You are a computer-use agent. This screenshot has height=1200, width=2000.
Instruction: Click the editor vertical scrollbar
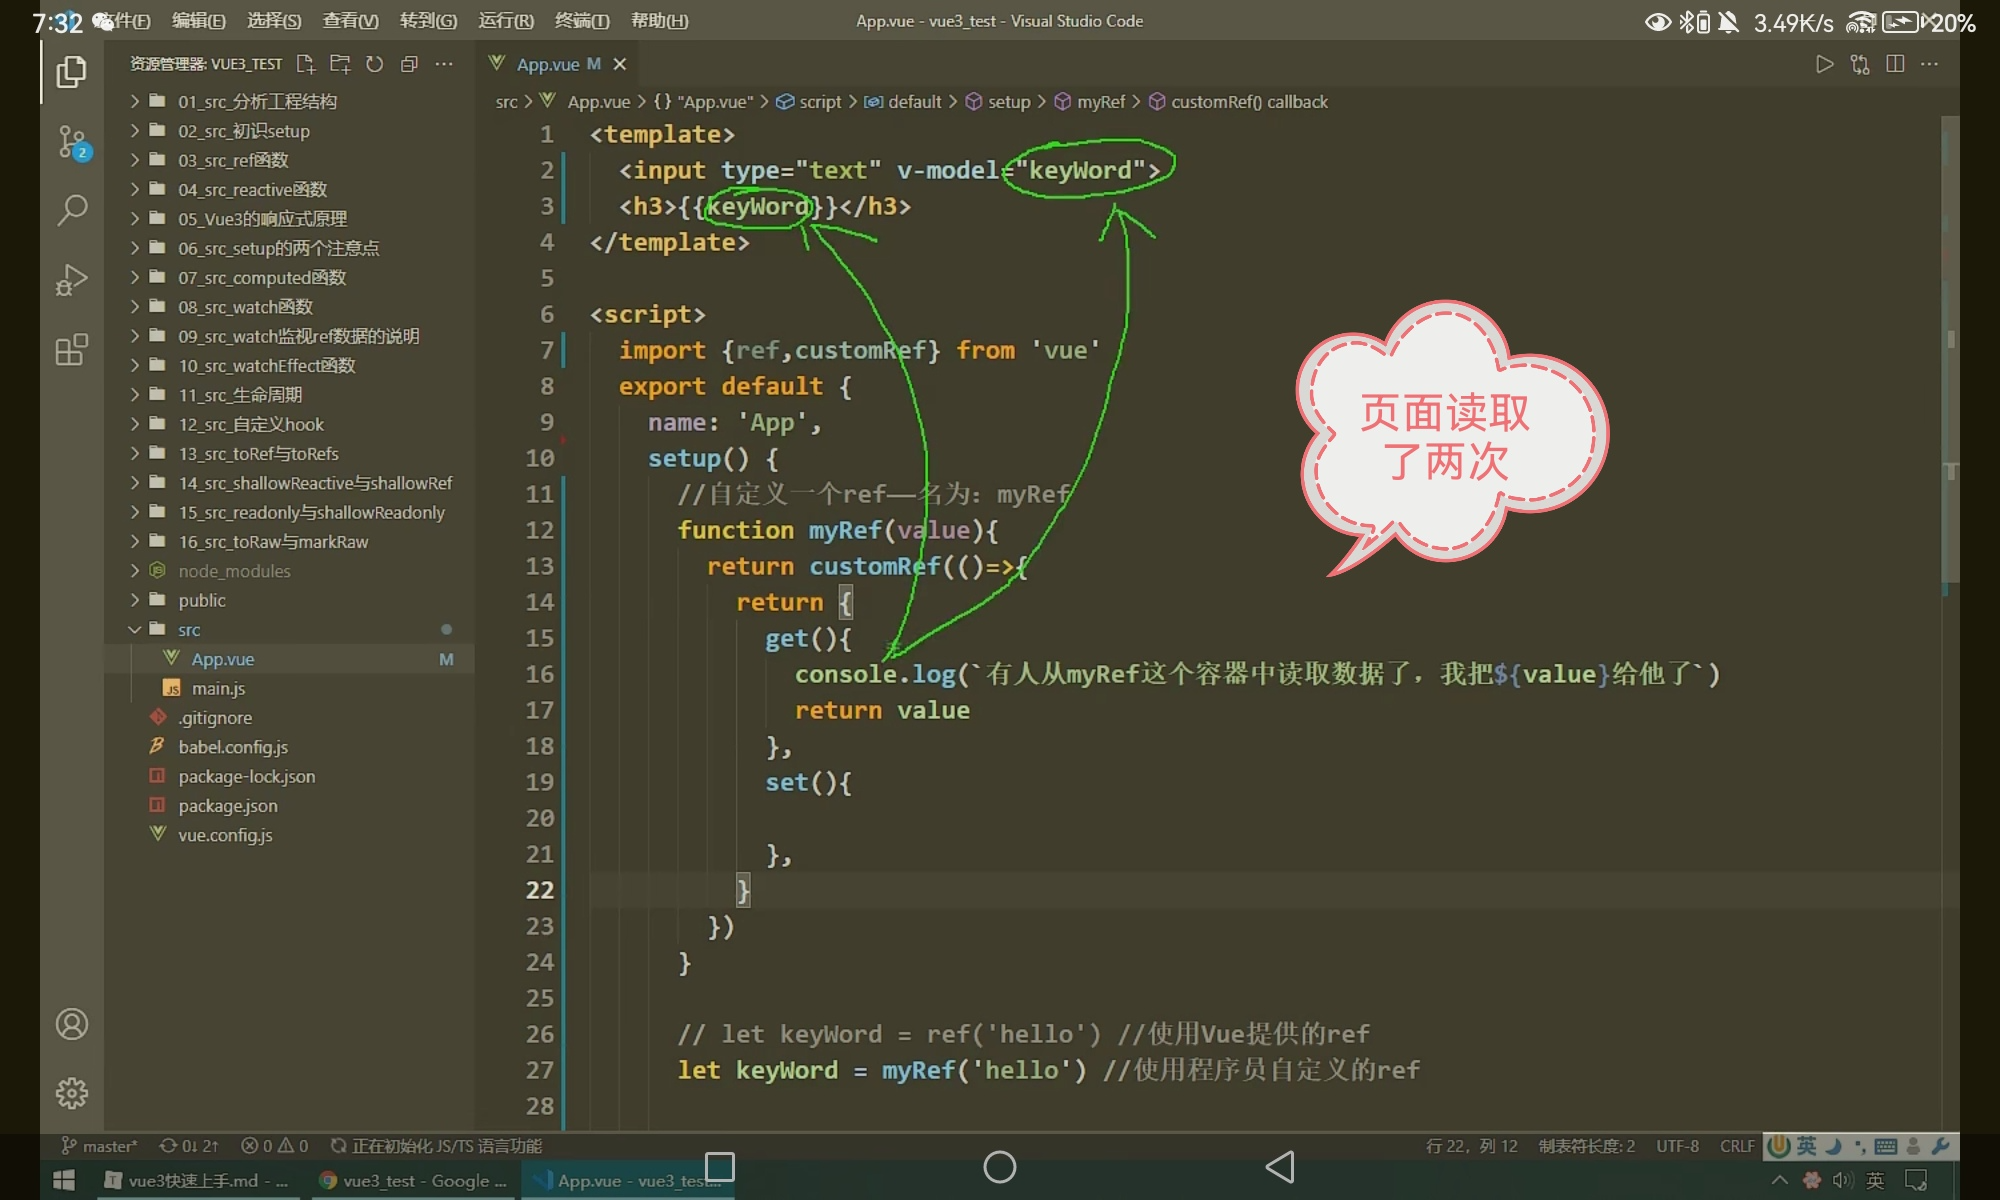coord(1950,350)
